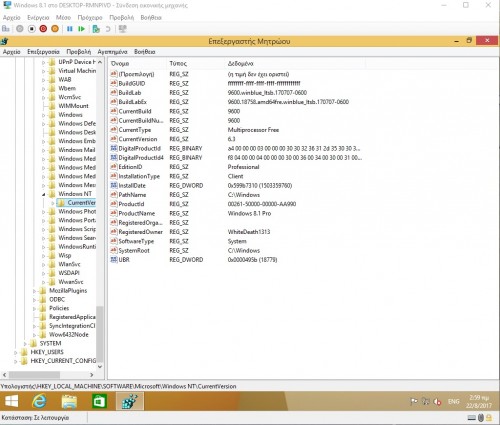Viewport: 500px width, 425px height.
Task: Click the Τύπος column header
Action: pyautogui.click(x=196, y=63)
